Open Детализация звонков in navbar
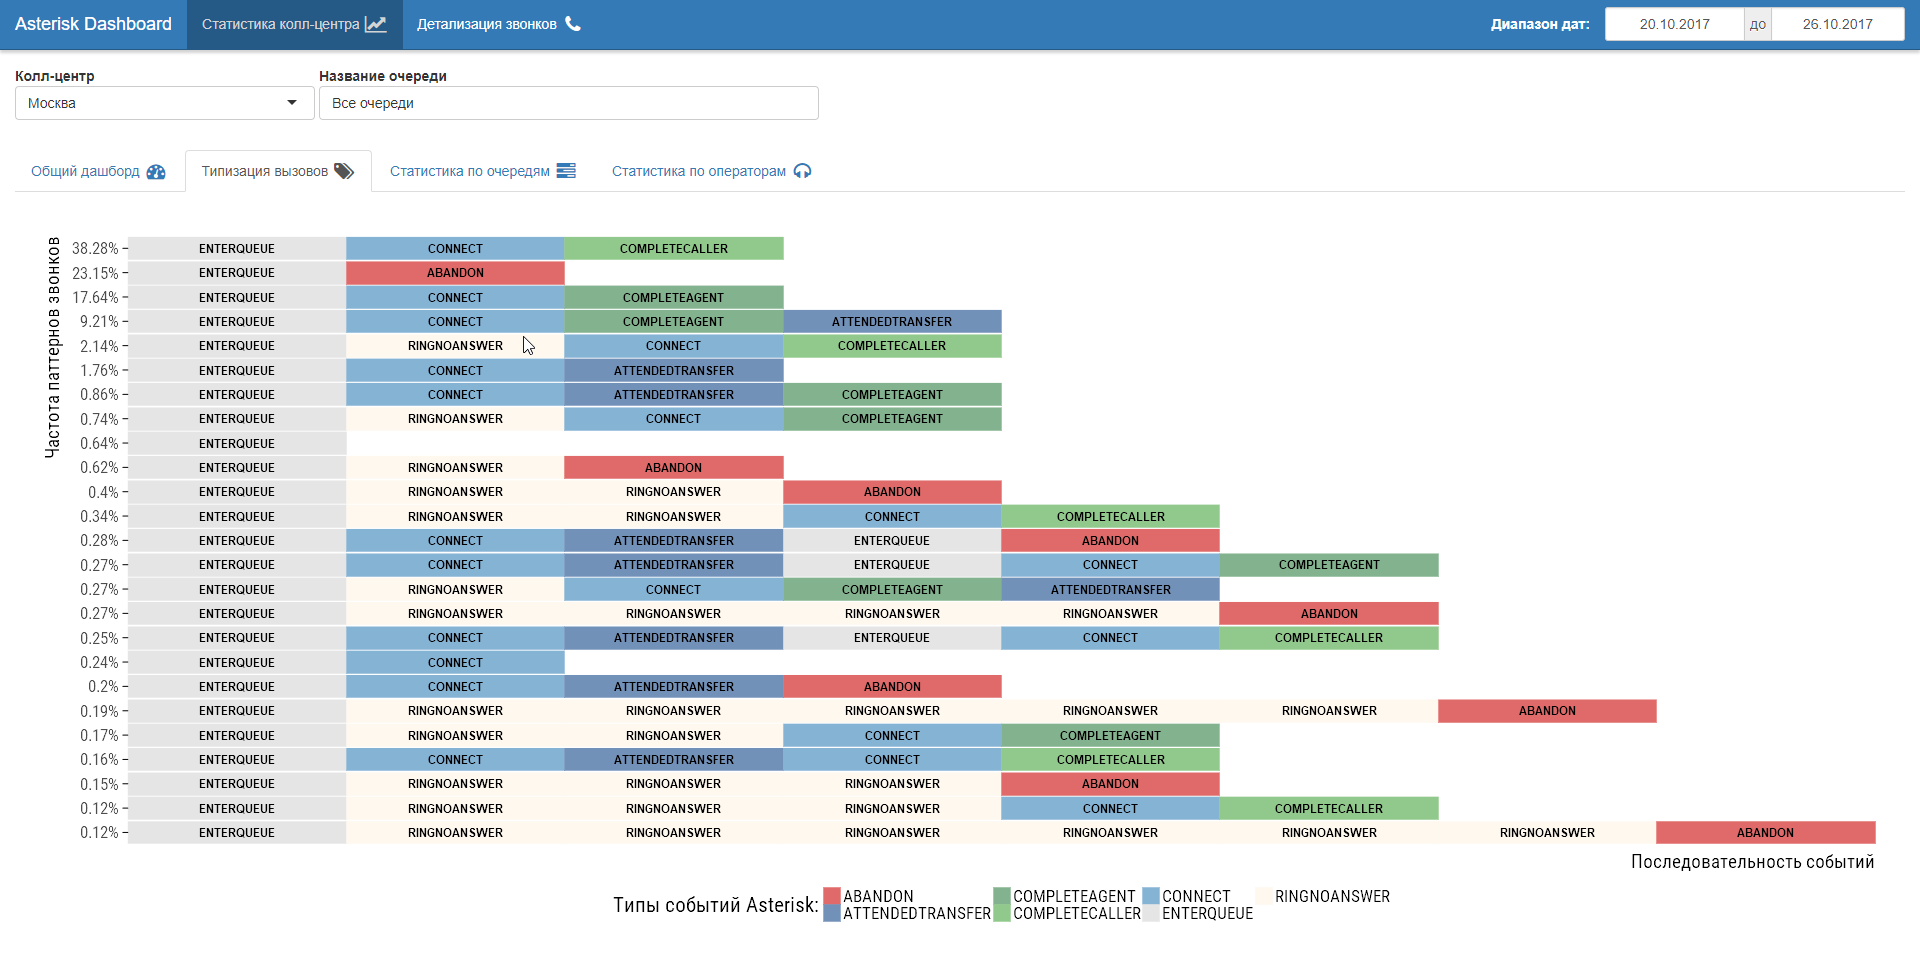The width and height of the screenshot is (1920, 973). click(498, 24)
